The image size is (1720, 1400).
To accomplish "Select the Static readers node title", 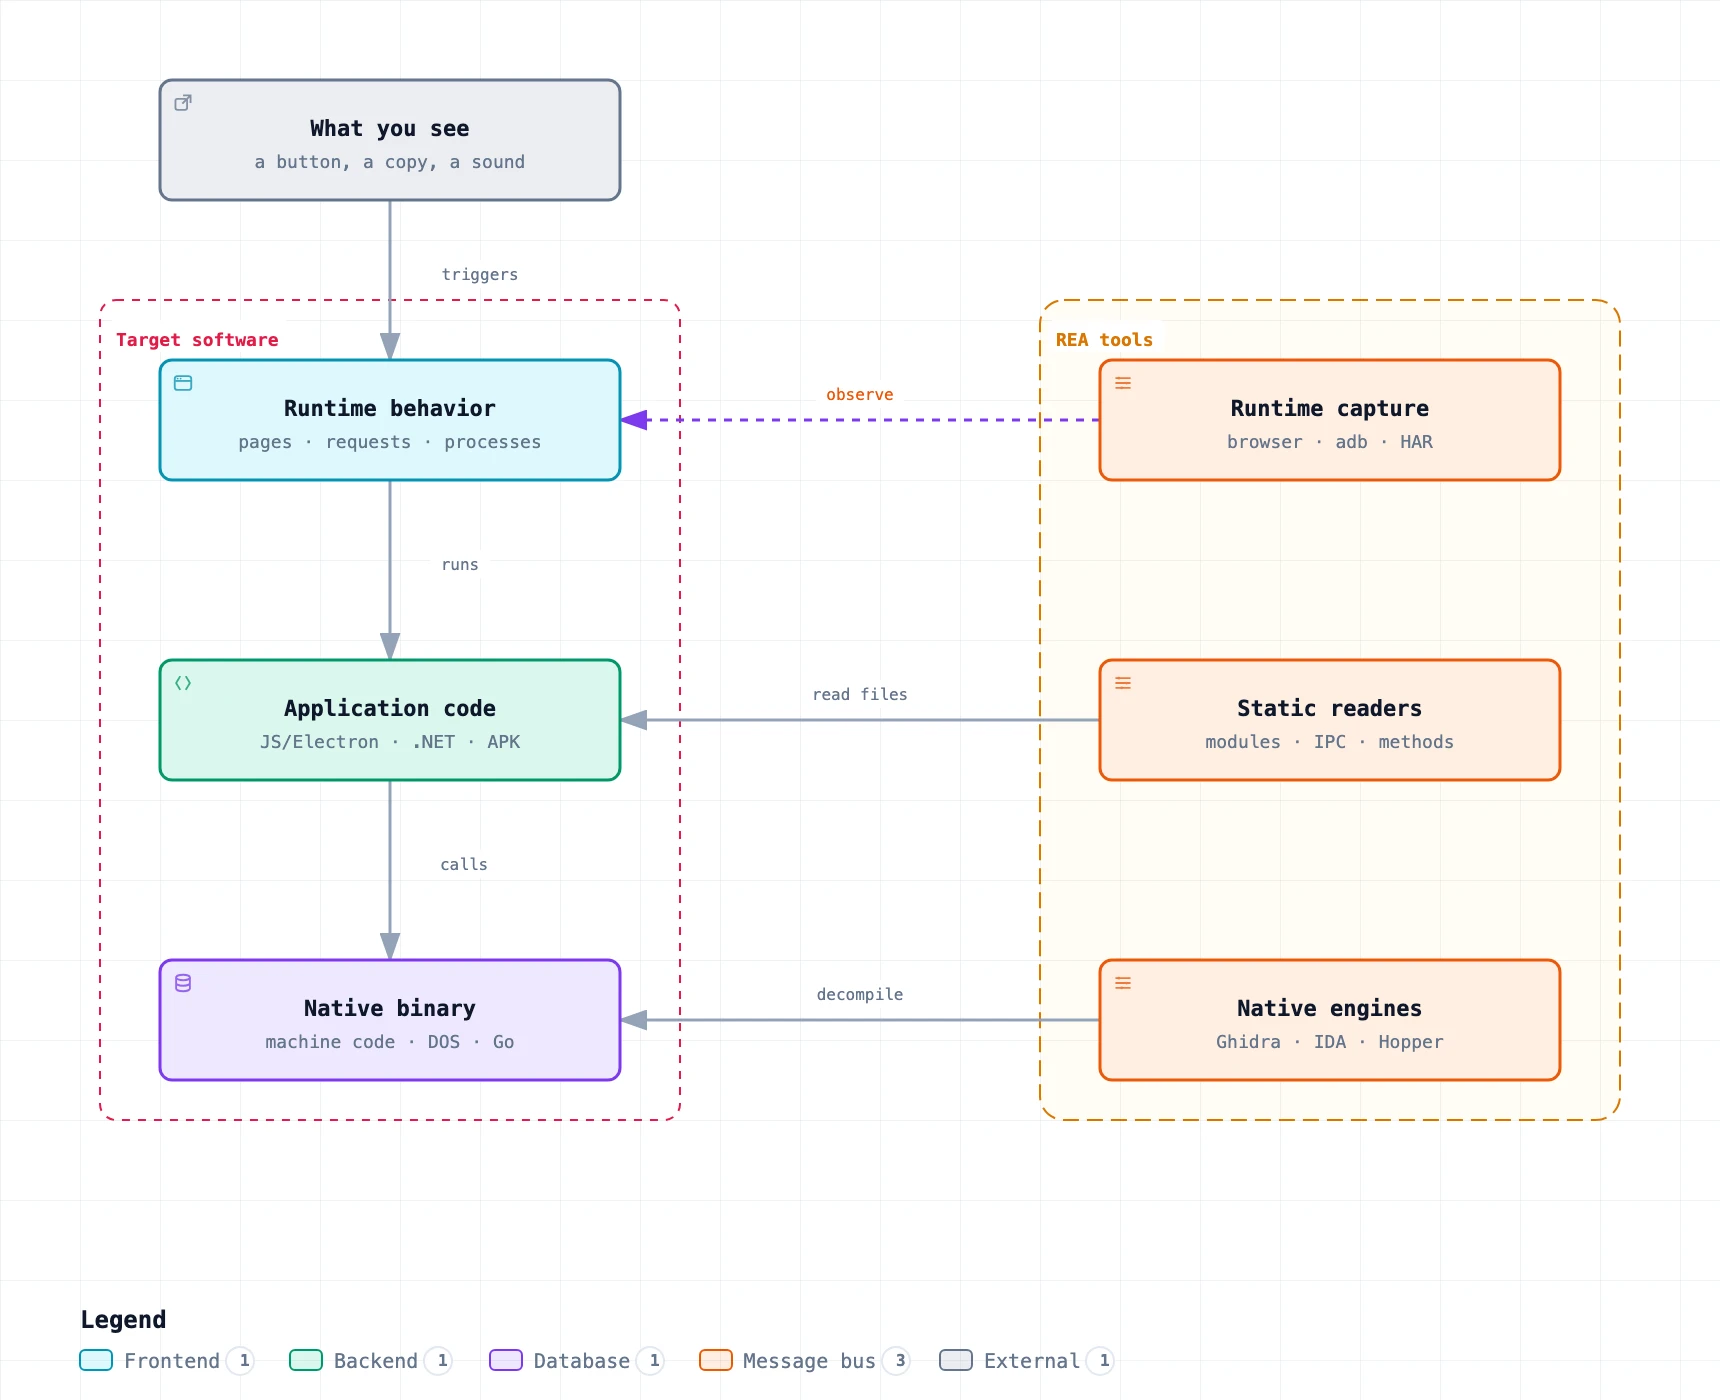I will [x=1330, y=708].
